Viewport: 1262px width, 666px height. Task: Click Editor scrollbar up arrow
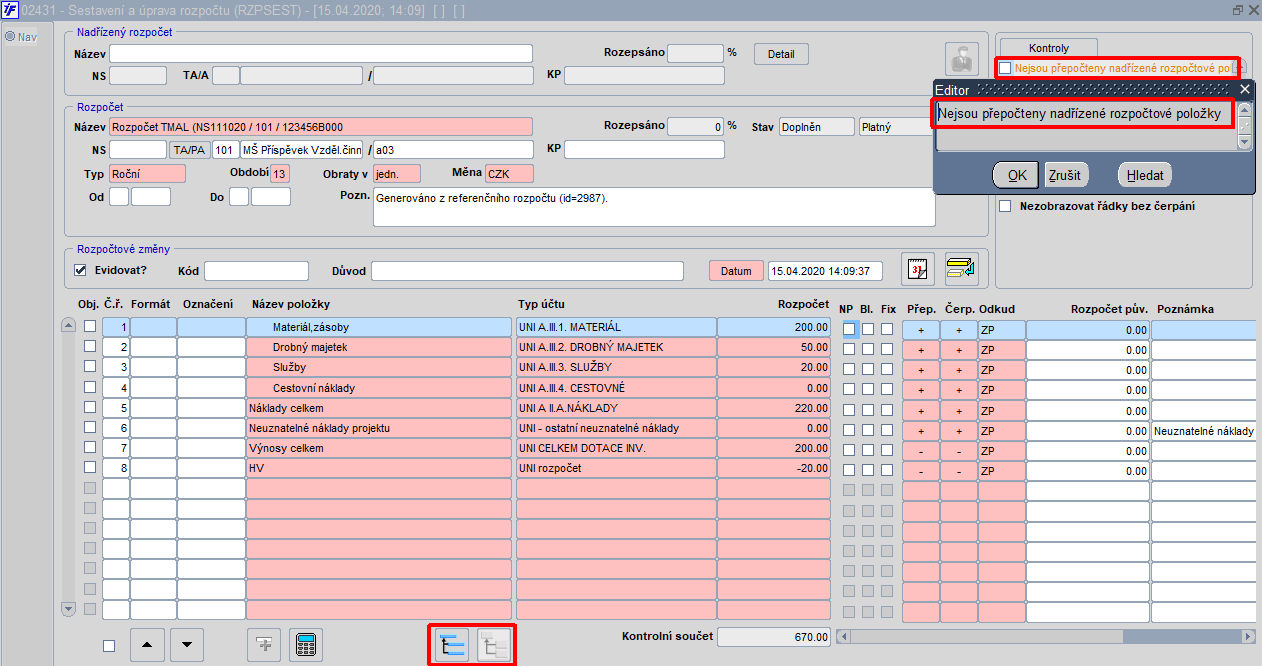[1245, 109]
